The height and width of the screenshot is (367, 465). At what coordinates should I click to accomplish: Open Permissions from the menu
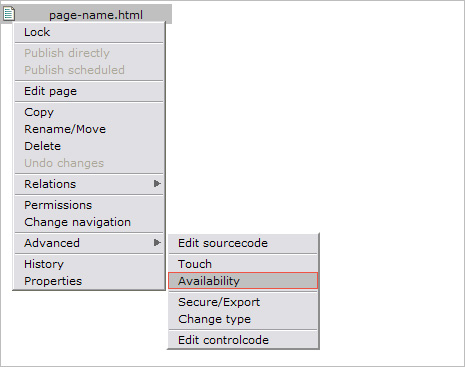[89, 205]
